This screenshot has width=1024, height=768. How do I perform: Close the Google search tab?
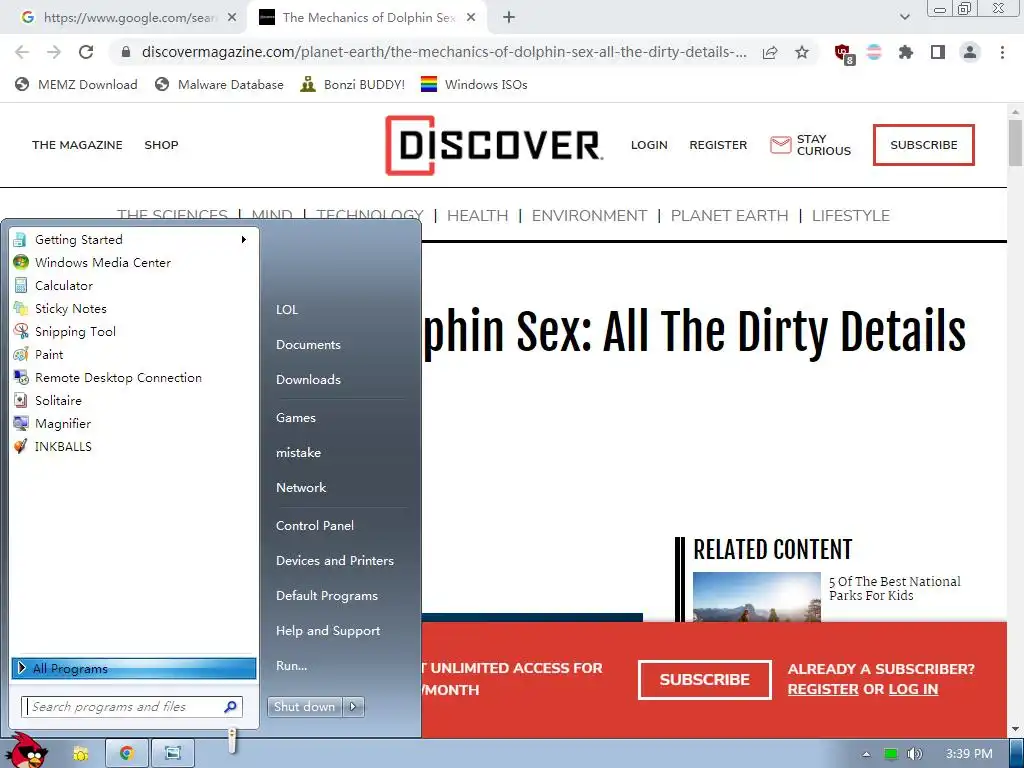point(232,18)
